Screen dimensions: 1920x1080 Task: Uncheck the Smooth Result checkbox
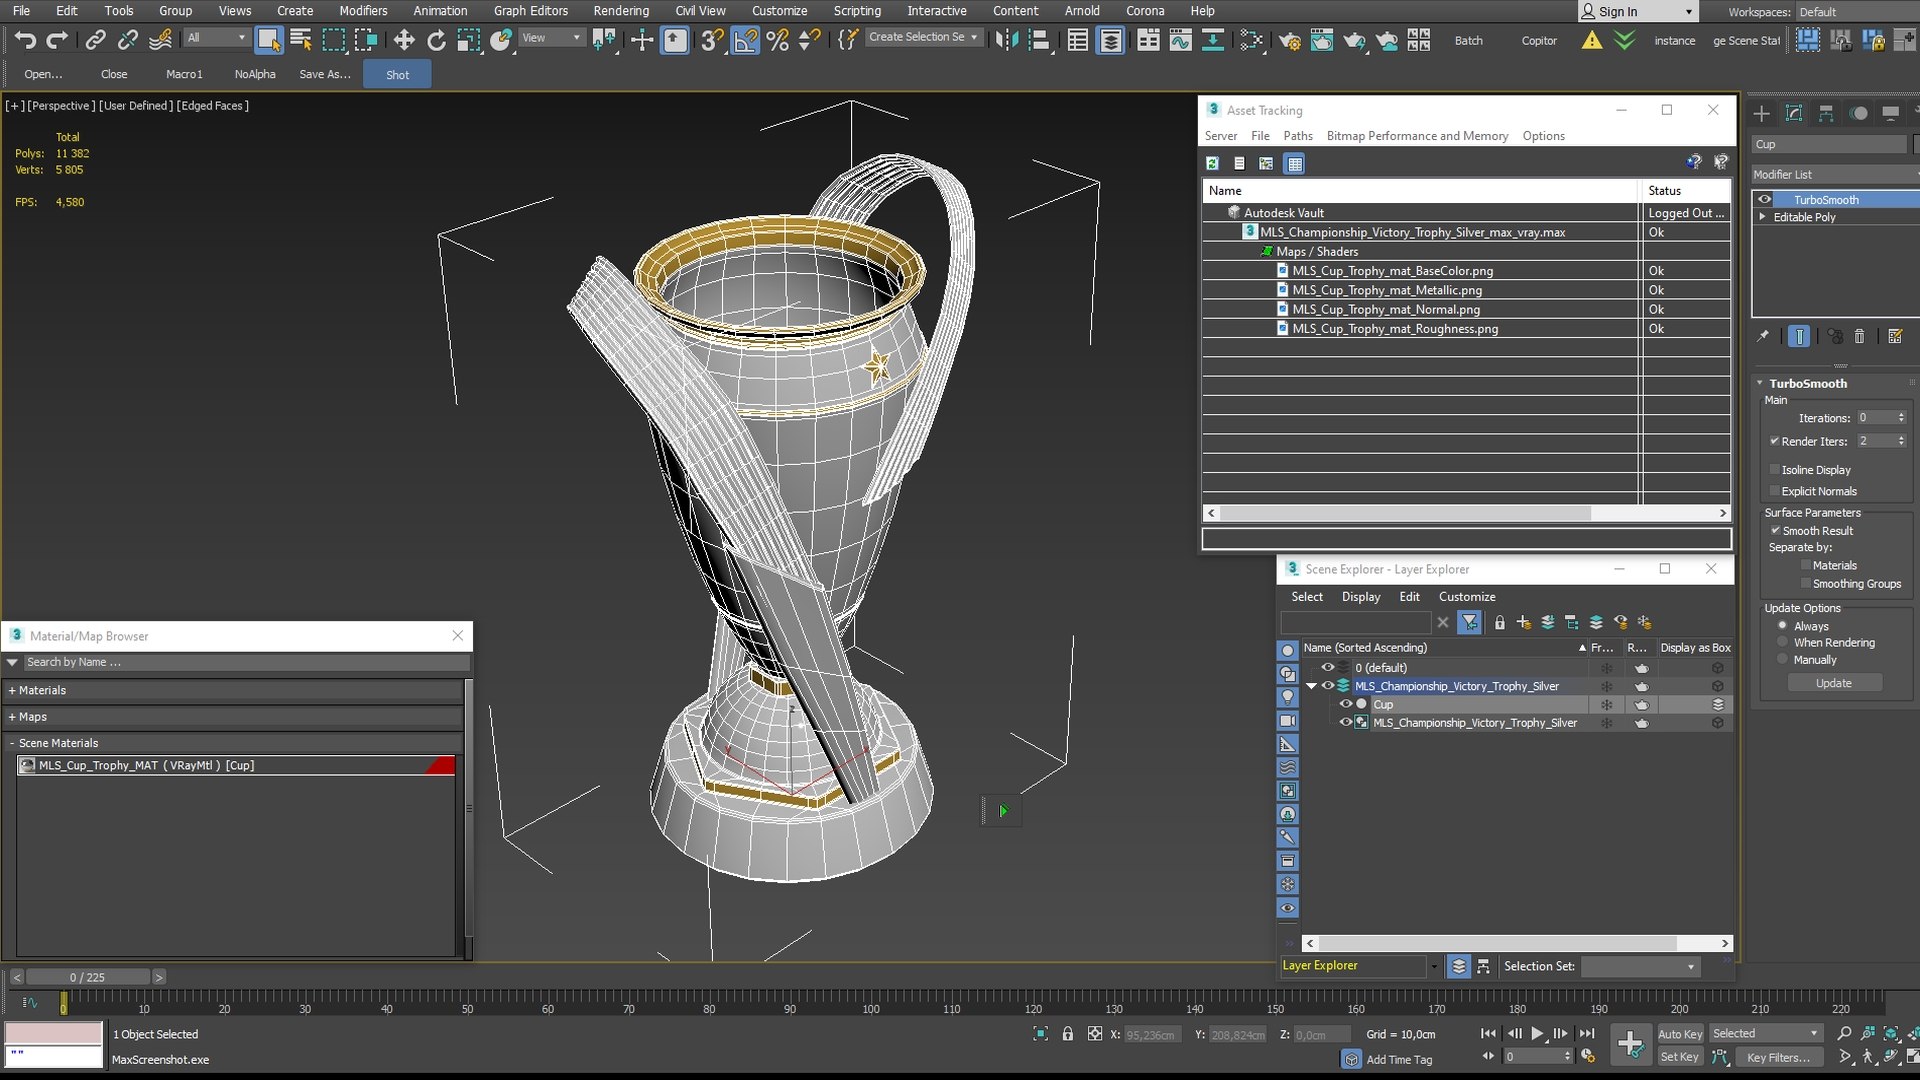coord(1775,530)
